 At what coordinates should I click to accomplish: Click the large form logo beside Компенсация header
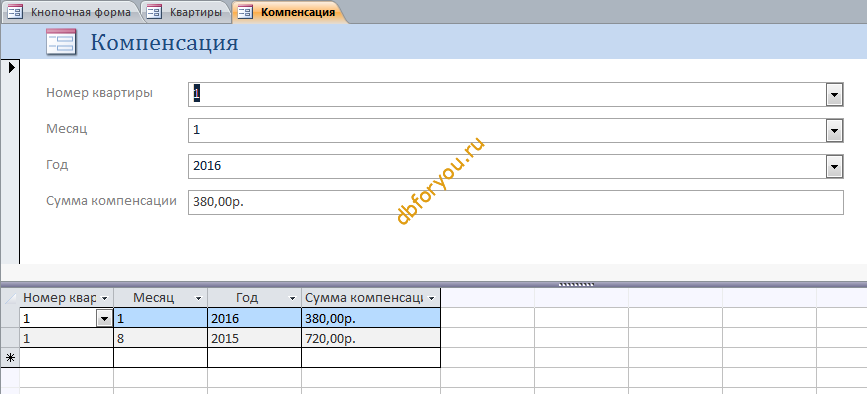point(61,42)
